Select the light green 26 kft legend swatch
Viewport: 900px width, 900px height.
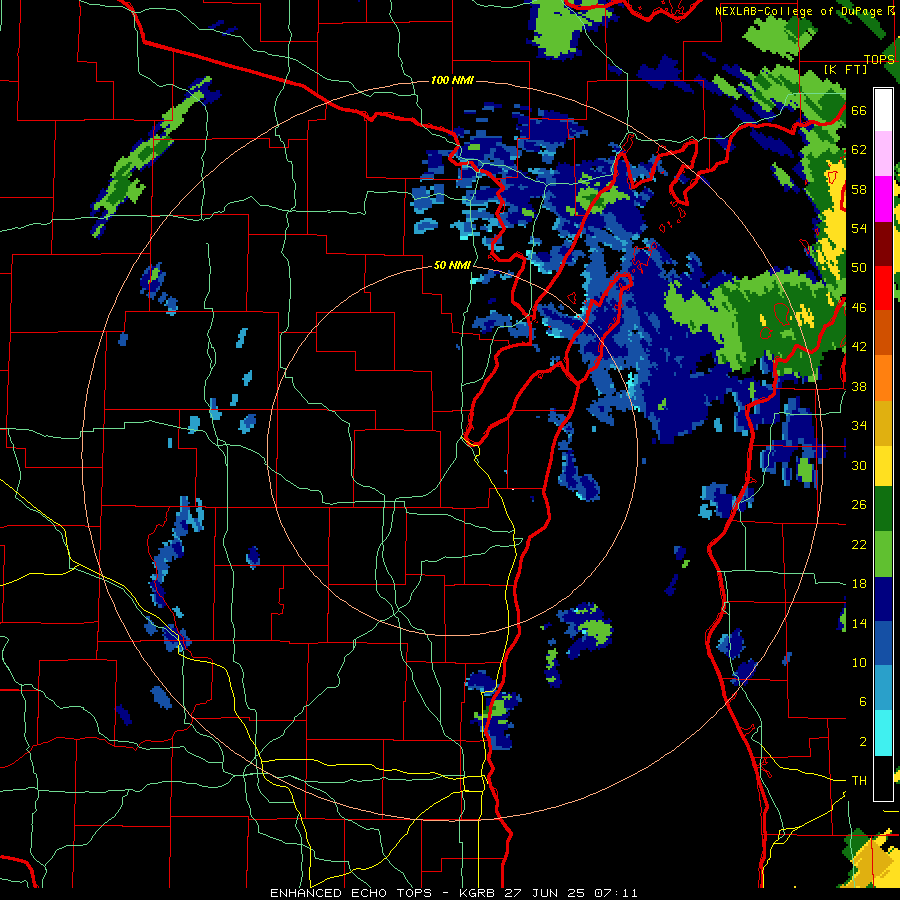click(x=883, y=554)
